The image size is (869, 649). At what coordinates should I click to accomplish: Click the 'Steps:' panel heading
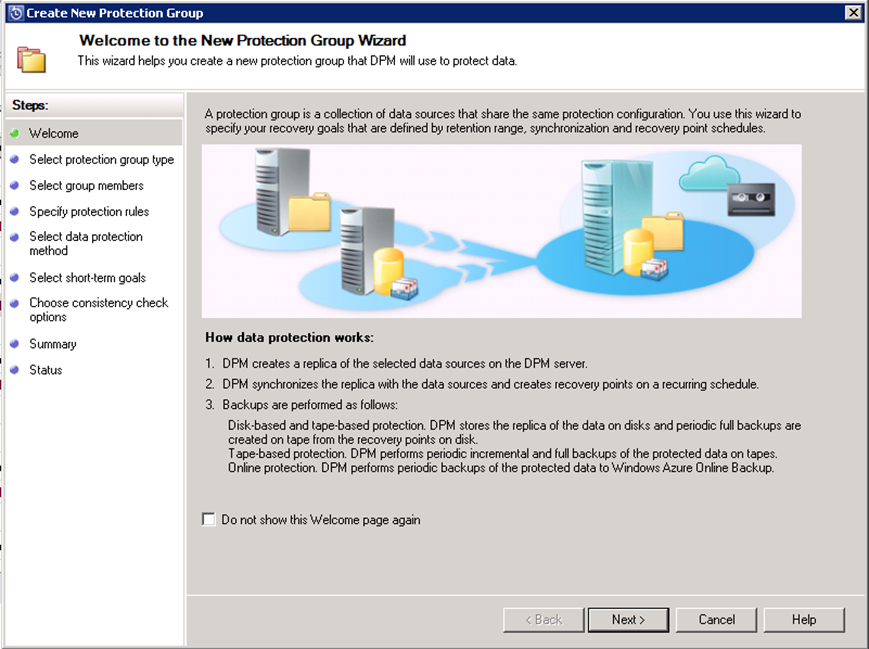[30, 105]
